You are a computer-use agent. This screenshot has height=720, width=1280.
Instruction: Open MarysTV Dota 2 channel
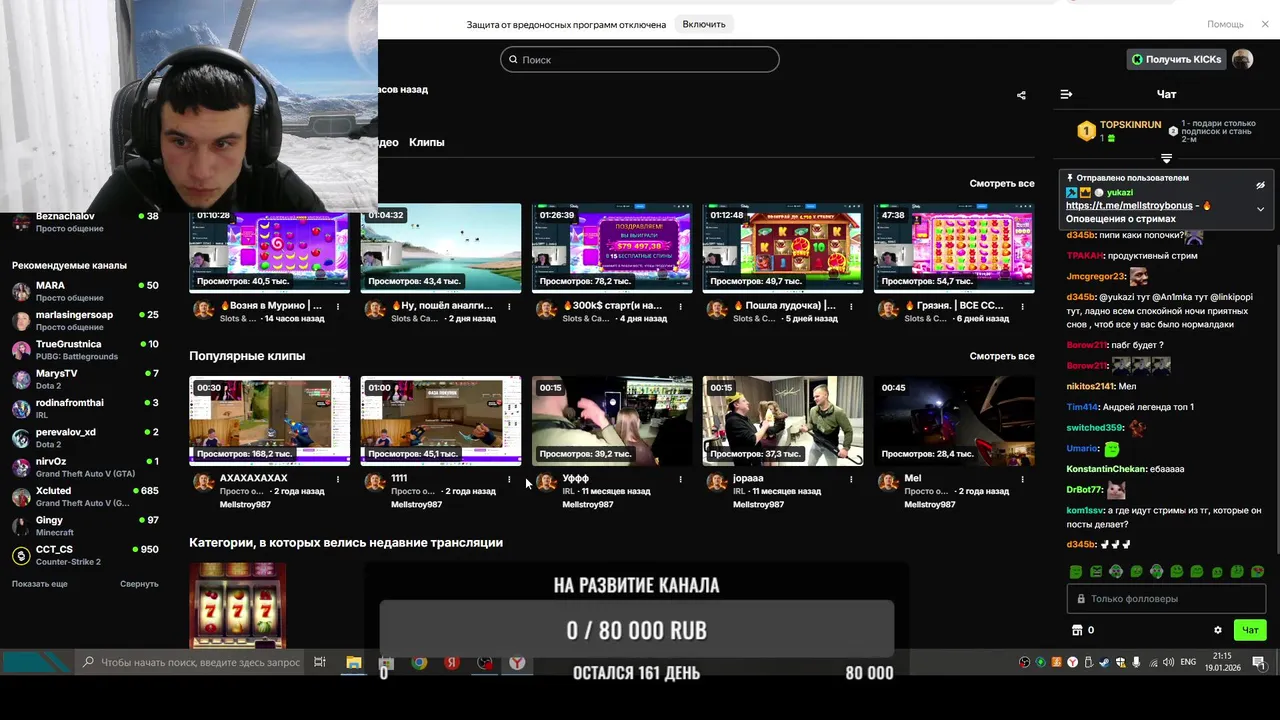(85, 379)
